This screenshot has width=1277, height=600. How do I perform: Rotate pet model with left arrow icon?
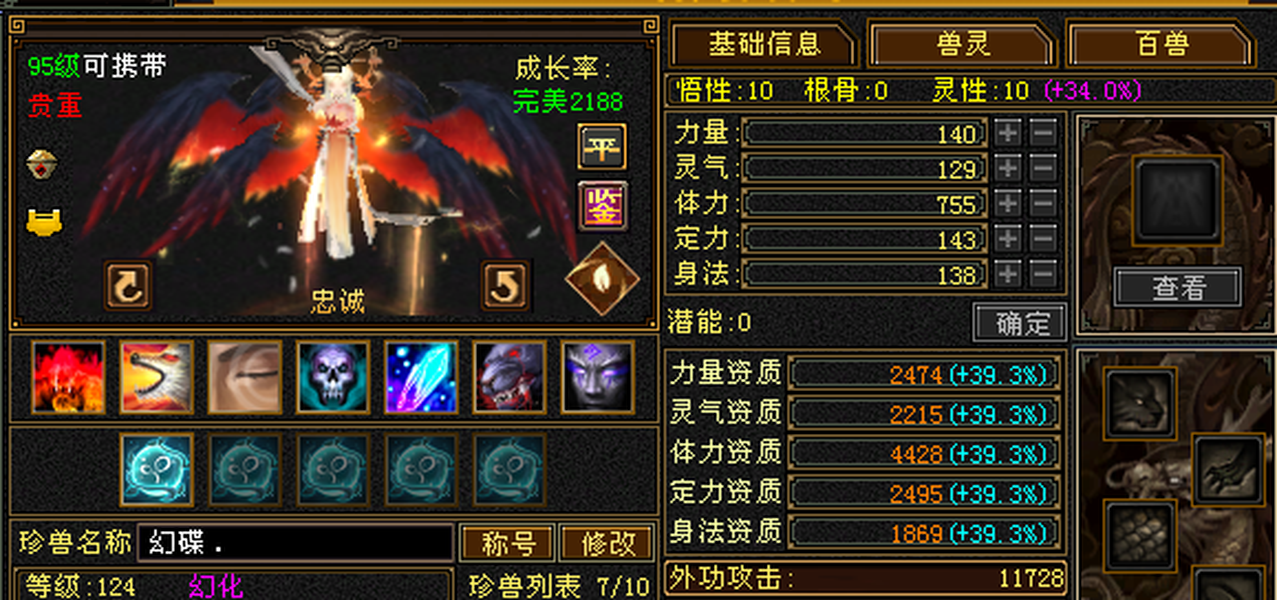[129, 286]
